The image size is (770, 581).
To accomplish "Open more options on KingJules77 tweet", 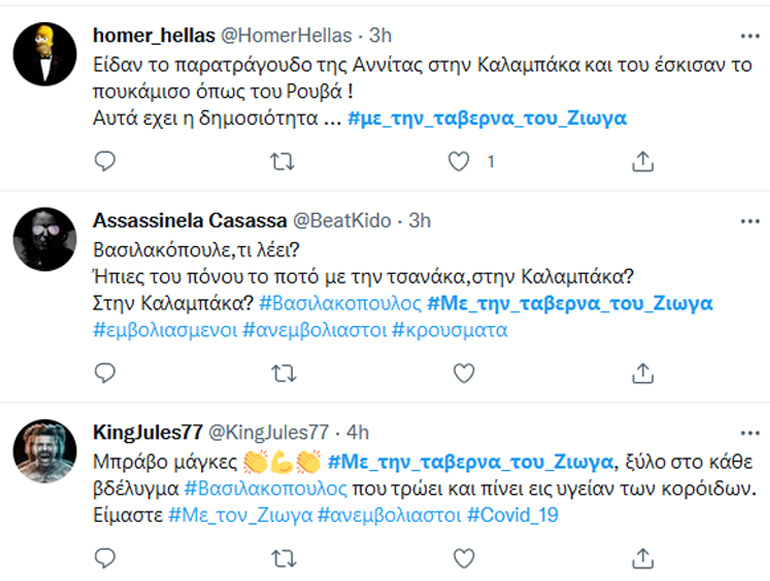I will 749,432.
